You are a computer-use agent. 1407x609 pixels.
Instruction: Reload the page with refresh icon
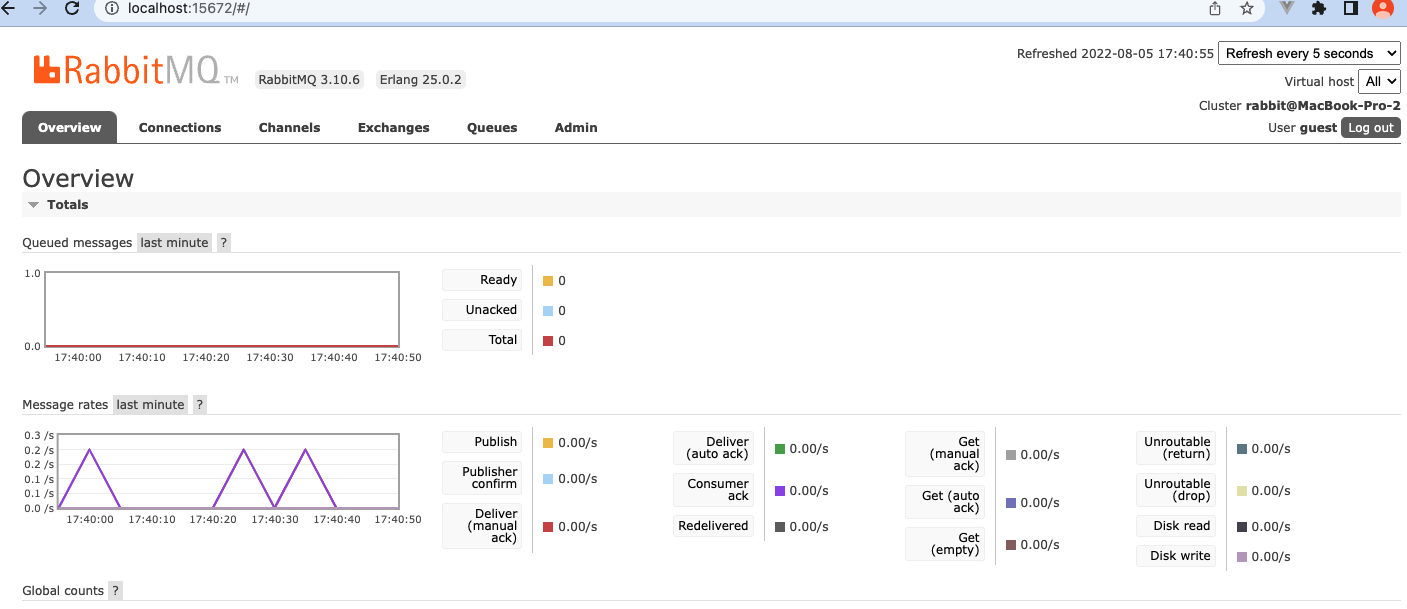[72, 8]
